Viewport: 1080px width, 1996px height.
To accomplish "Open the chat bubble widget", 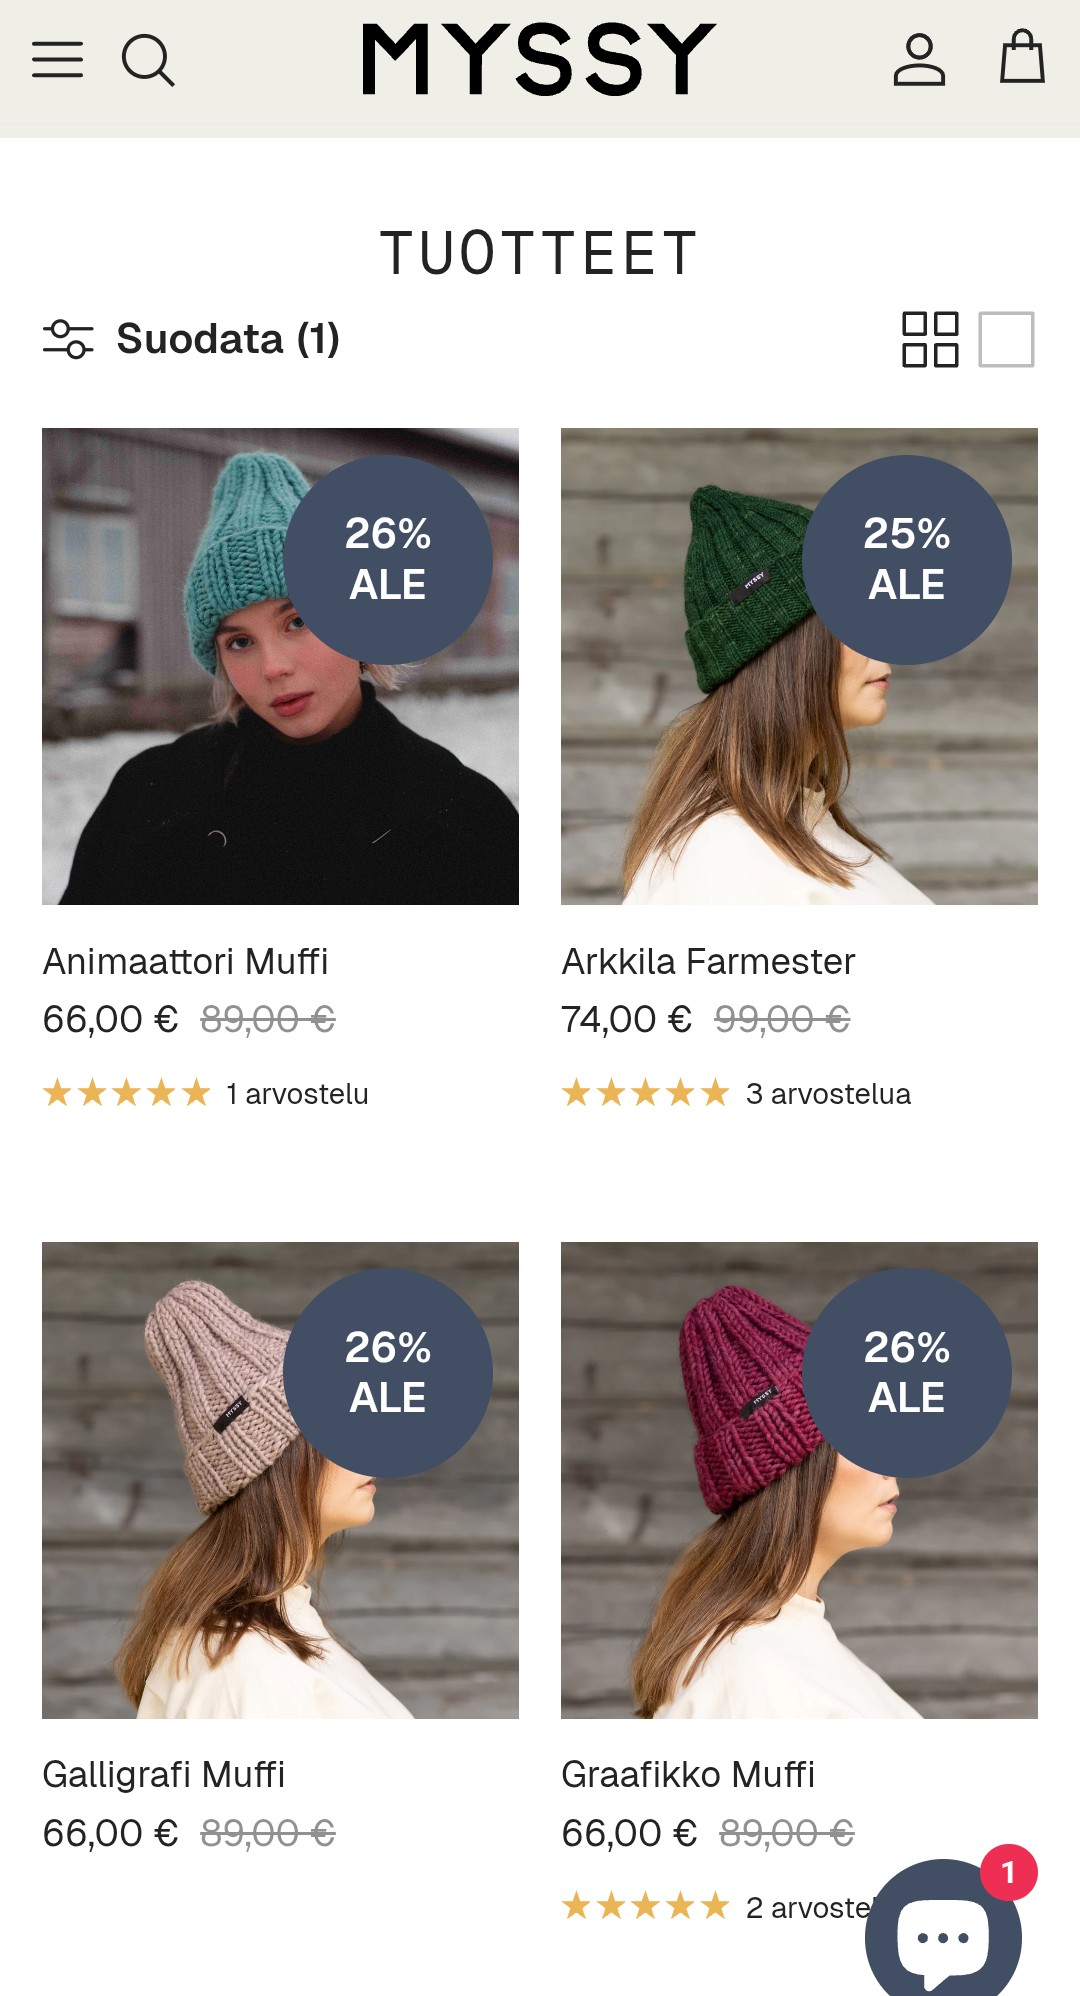I will coord(943,1930).
